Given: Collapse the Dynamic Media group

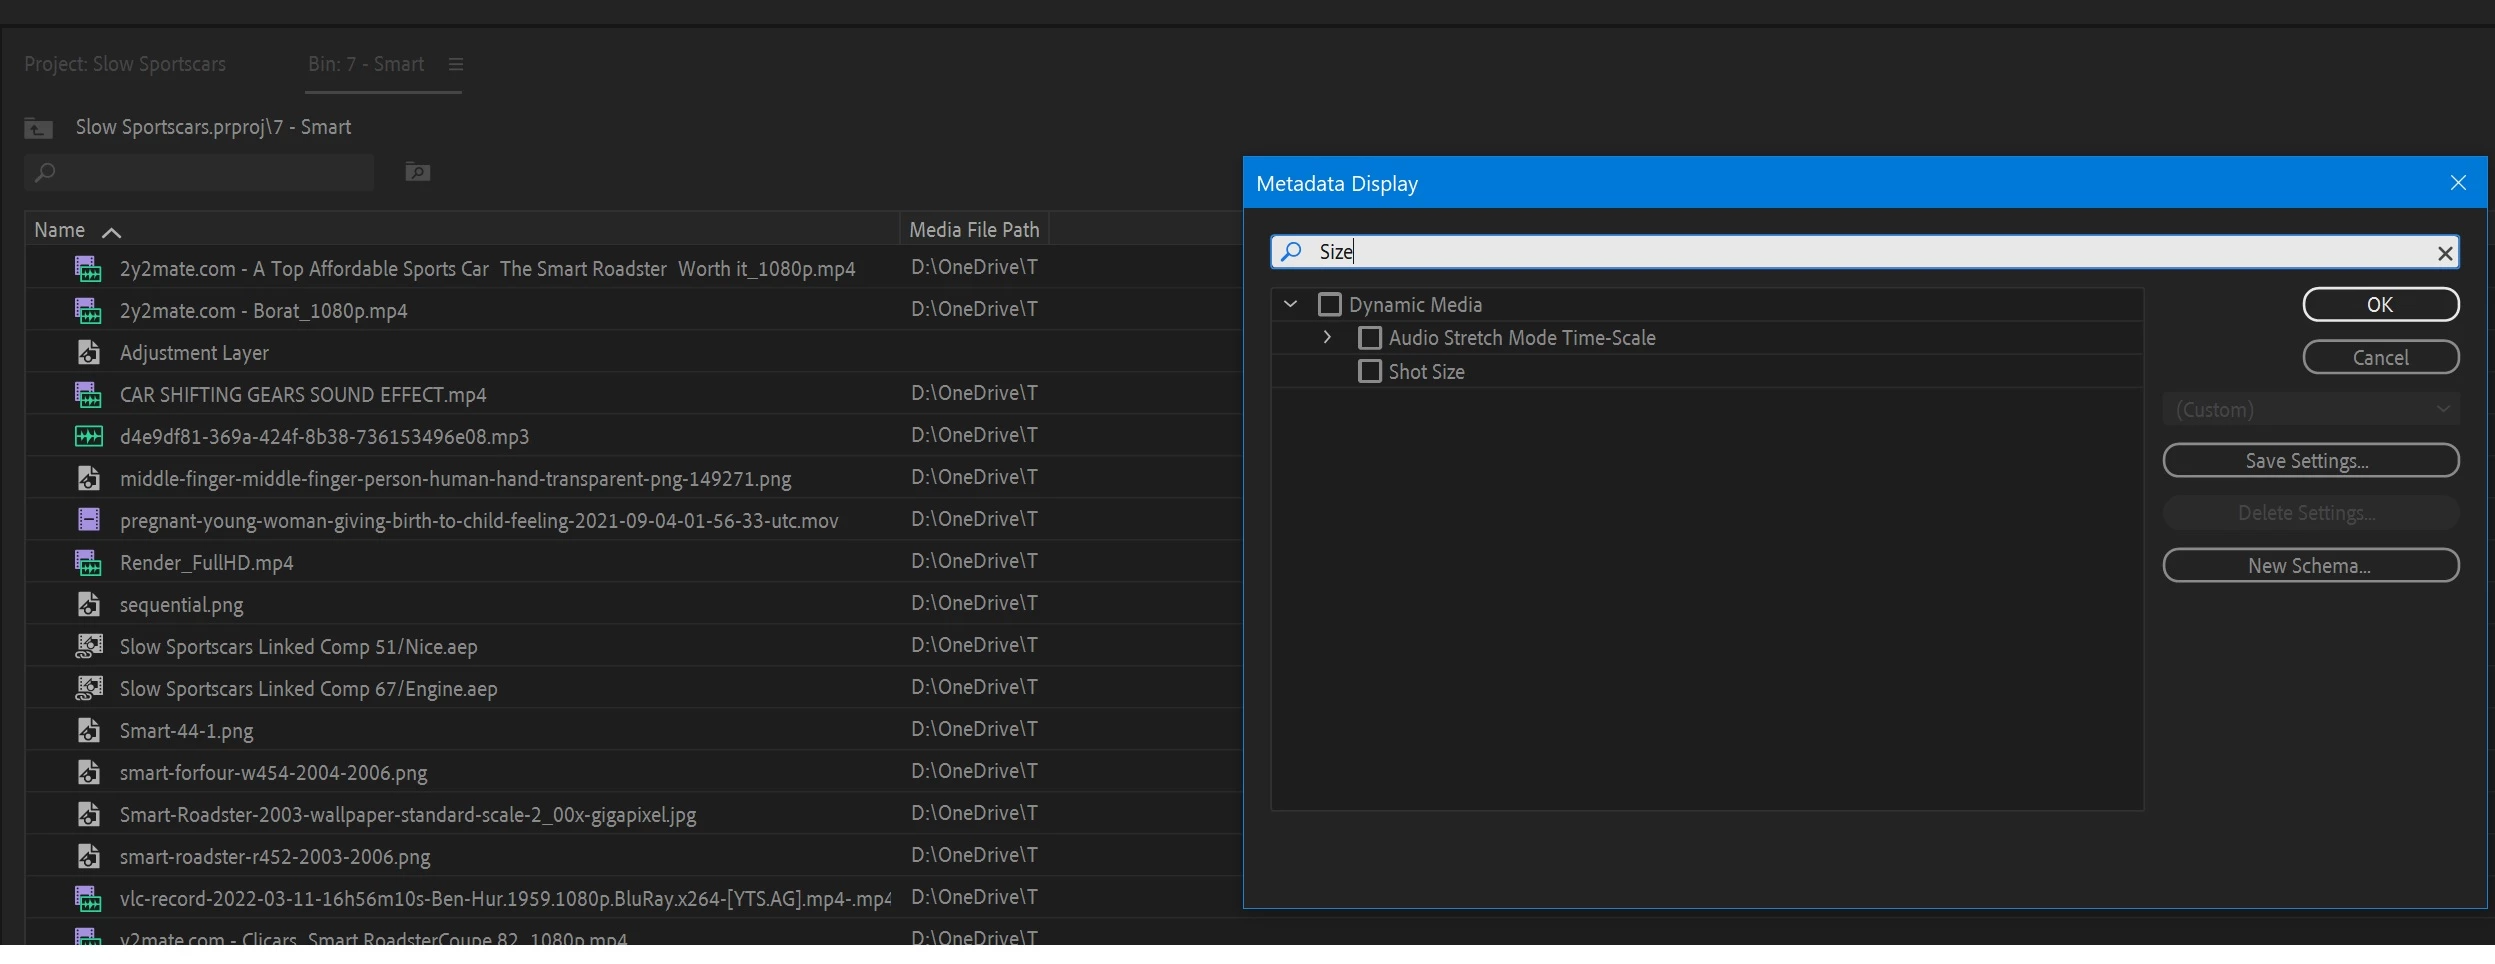Looking at the screenshot, I should click(x=1291, y=304).
